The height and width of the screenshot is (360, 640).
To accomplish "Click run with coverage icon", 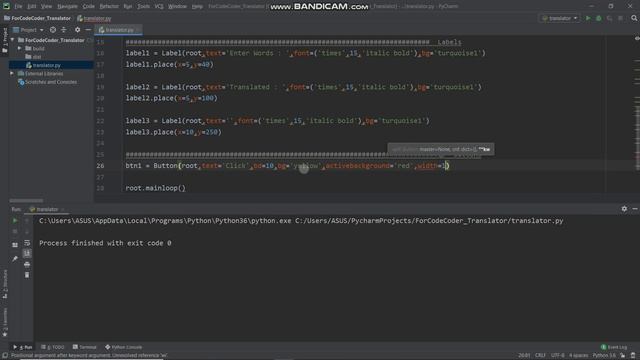I will tap(609, 18).
